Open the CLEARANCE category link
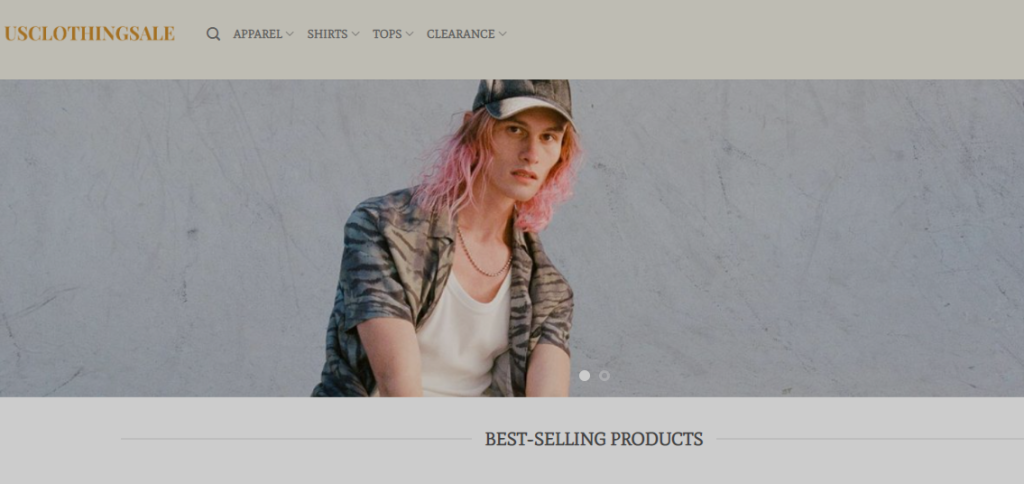Viewport: 1024px width, 484px height. pos(460,34)
